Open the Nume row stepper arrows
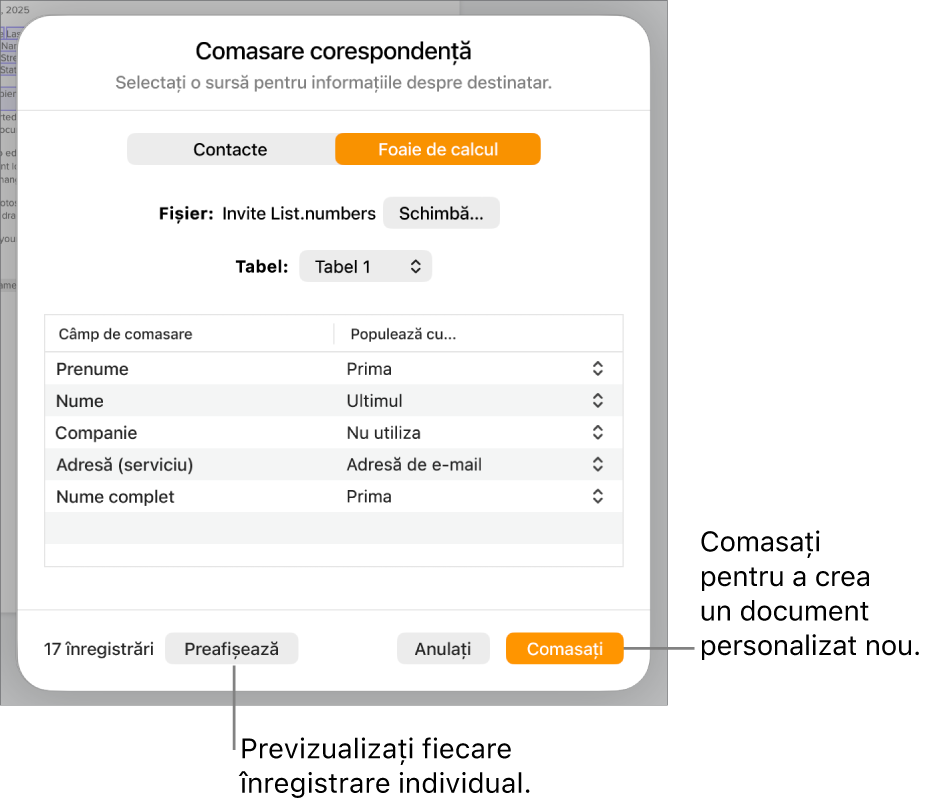This screenshot has width=931, height=803. pyautogui.click(x=598, y=401)
